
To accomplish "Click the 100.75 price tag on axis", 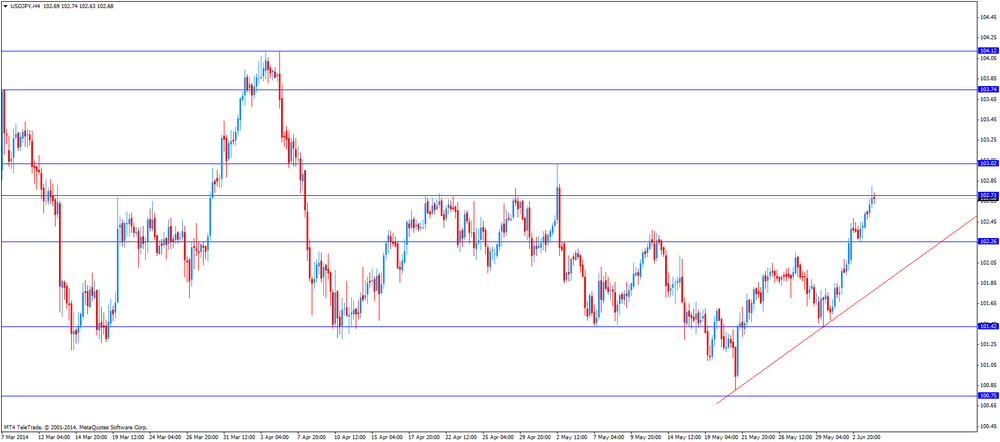I will pos(987,395).
